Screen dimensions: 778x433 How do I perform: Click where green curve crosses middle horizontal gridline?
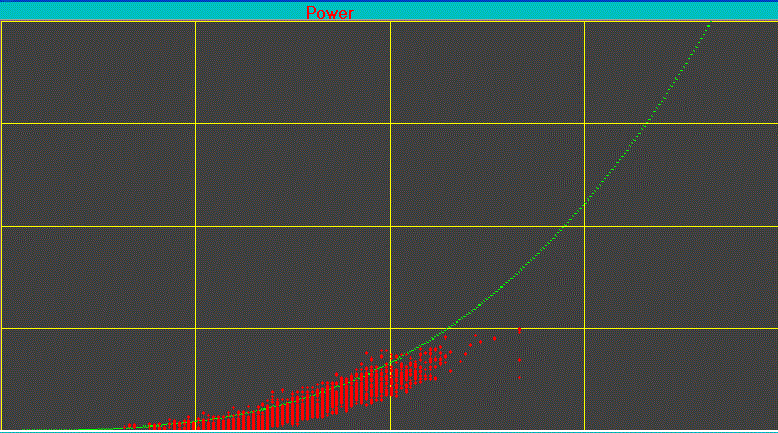pos(566,227)
